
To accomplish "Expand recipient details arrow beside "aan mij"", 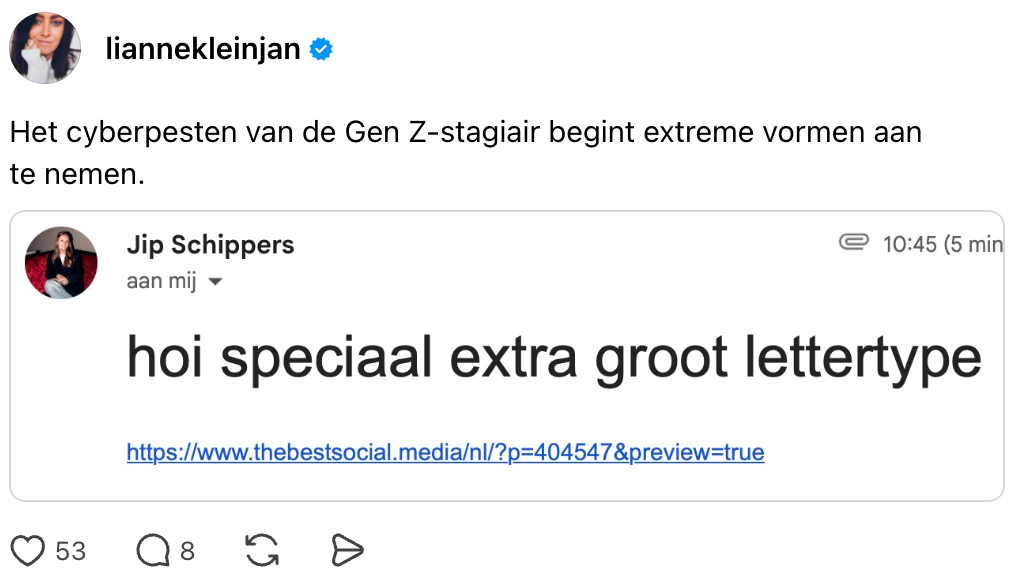I will (x=214, y=283).
